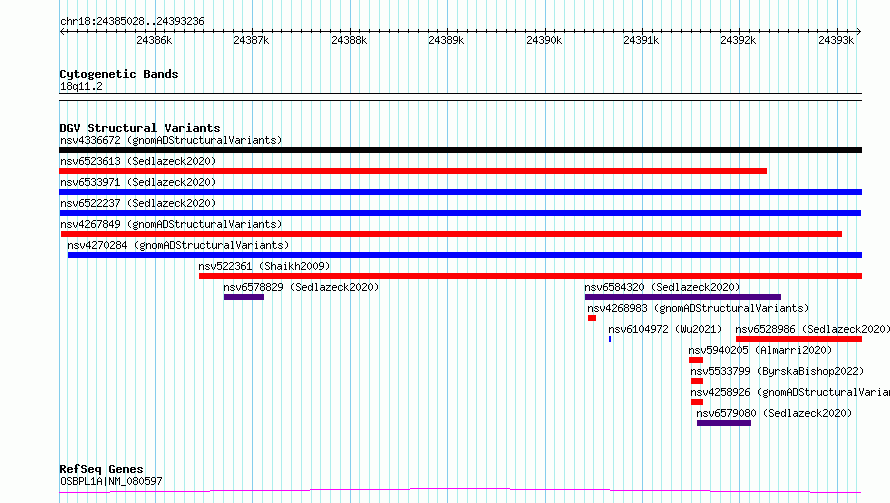The width and height of the screenshot is (890, 503).
Task: Open the OSBPL1A|NM_080597 gene label
Action: (x=111, y=481)
